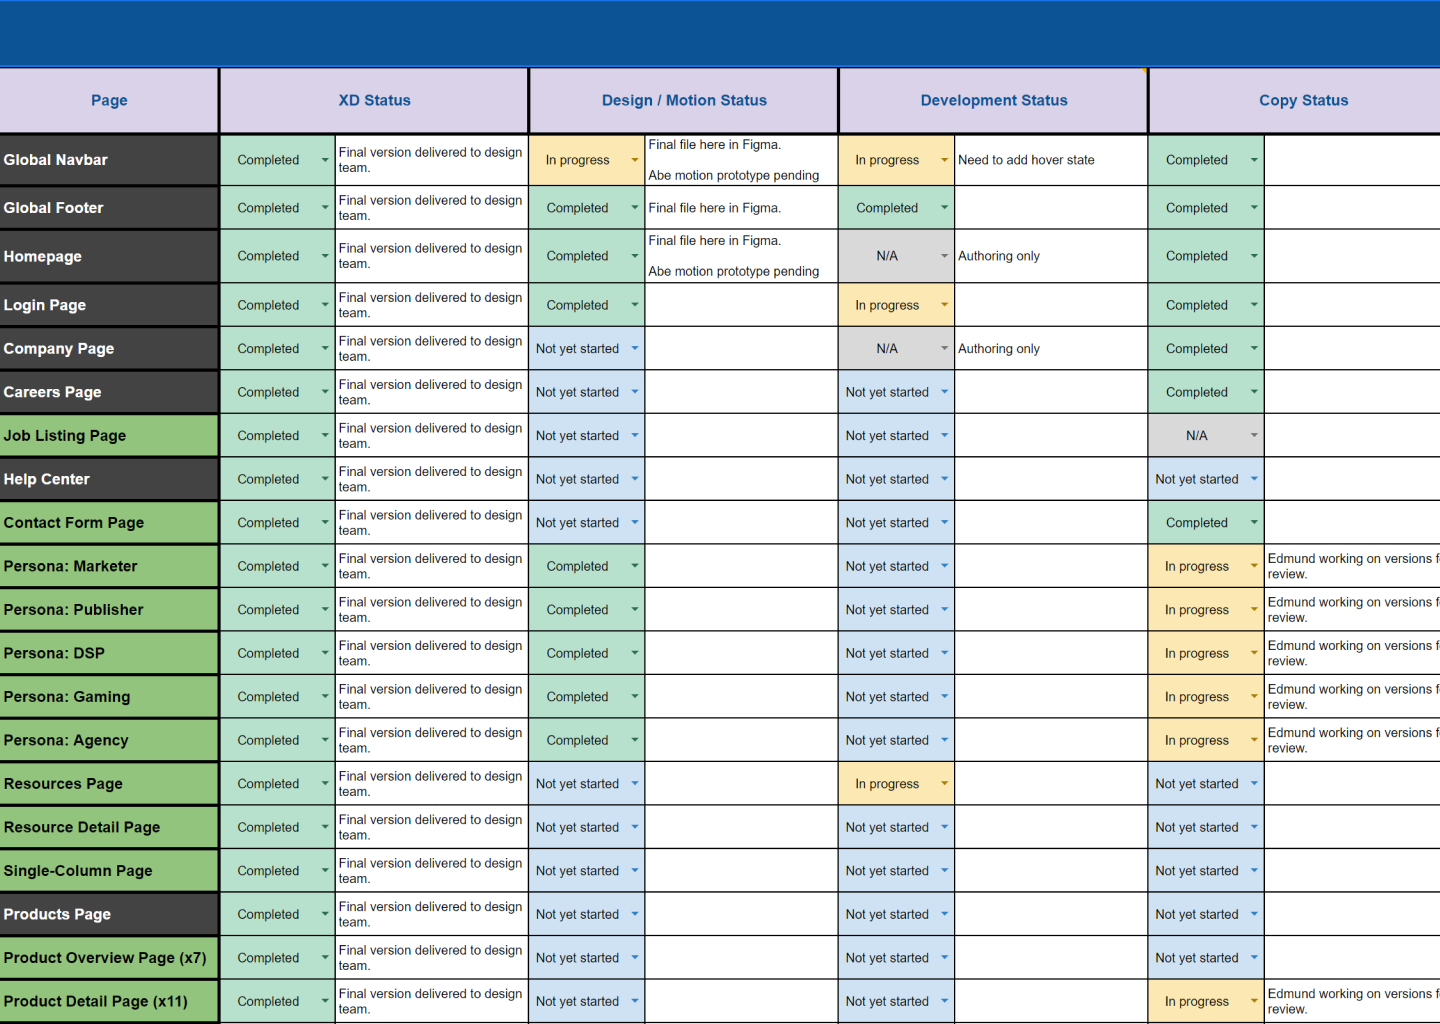The width and height of the screenshot is (1440, 1024).
Task: Click Edmund note in Product Detail Page row
Action: click(x=1353, y=1001)
